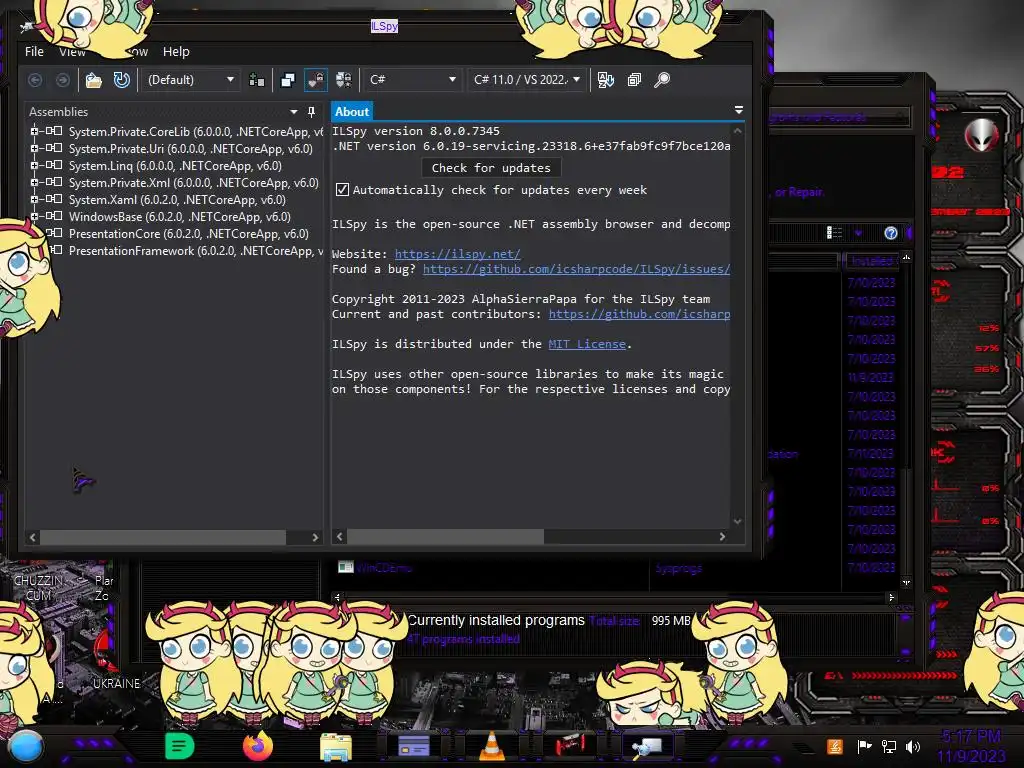Select System.Linq (6.0.0.0) row text
This screenshot has height=768, width=1024.
pos(175,166)
